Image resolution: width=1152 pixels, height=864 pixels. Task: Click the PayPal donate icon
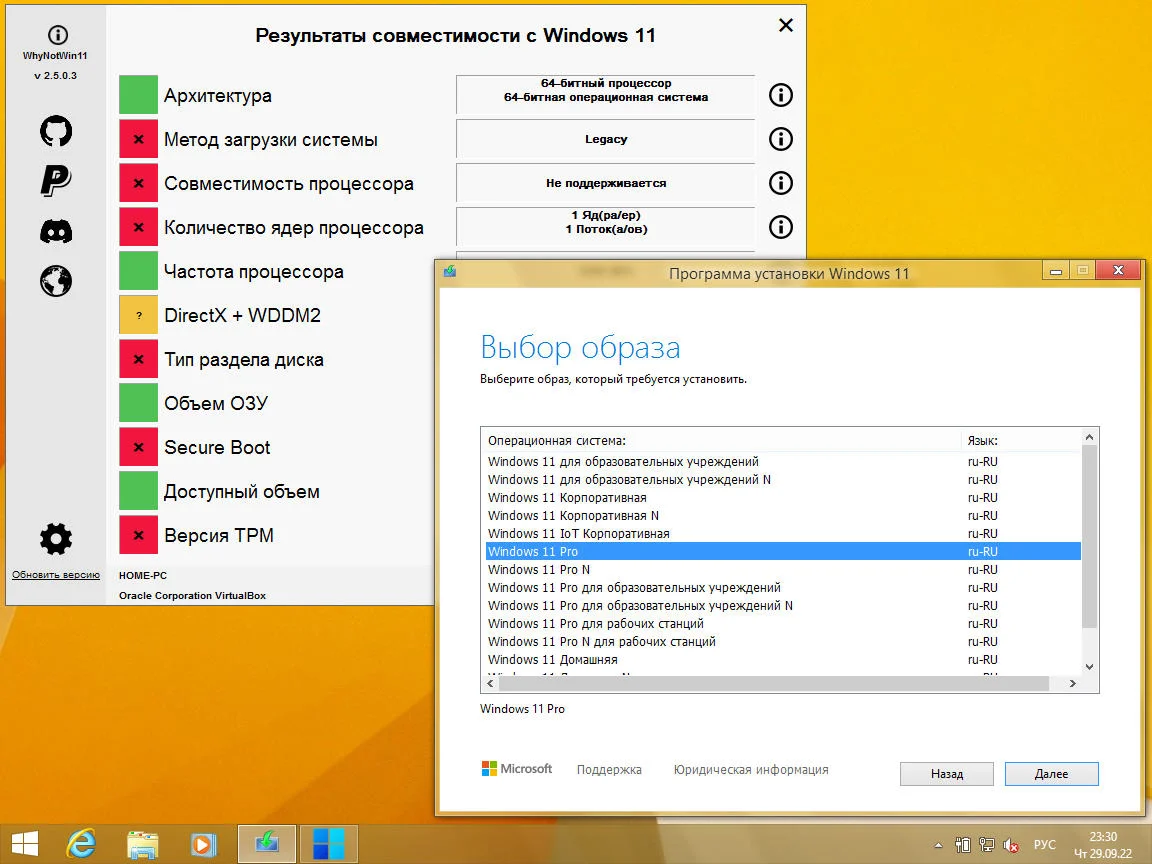[56, 181]
